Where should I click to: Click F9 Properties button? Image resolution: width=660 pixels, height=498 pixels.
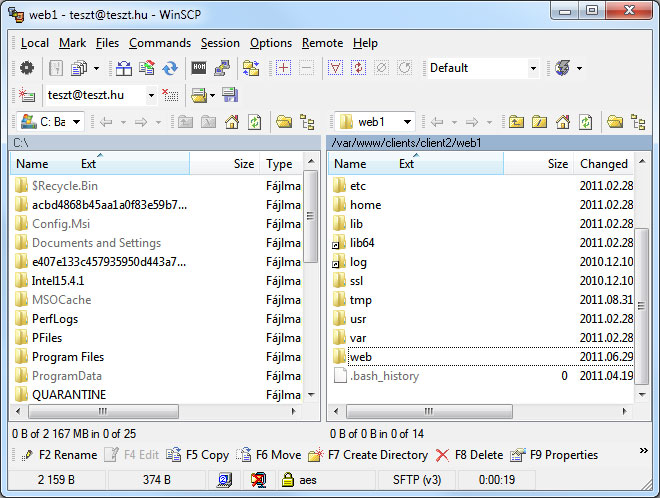(x=554, y=455)
